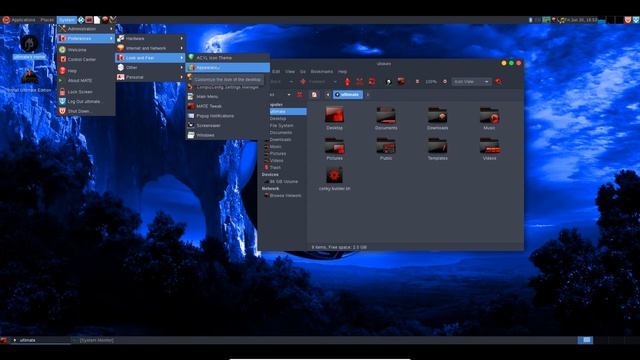Expand the Administration submenu

tap(86, 29)
